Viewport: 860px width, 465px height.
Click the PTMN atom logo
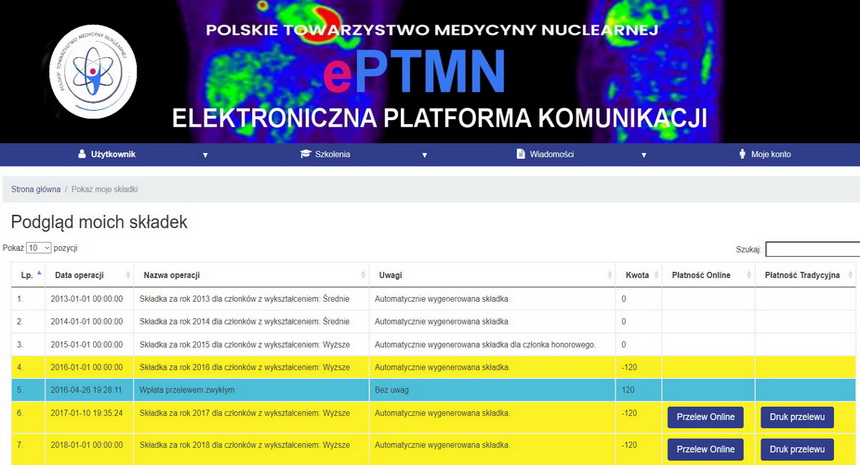(x=93, y=72)
